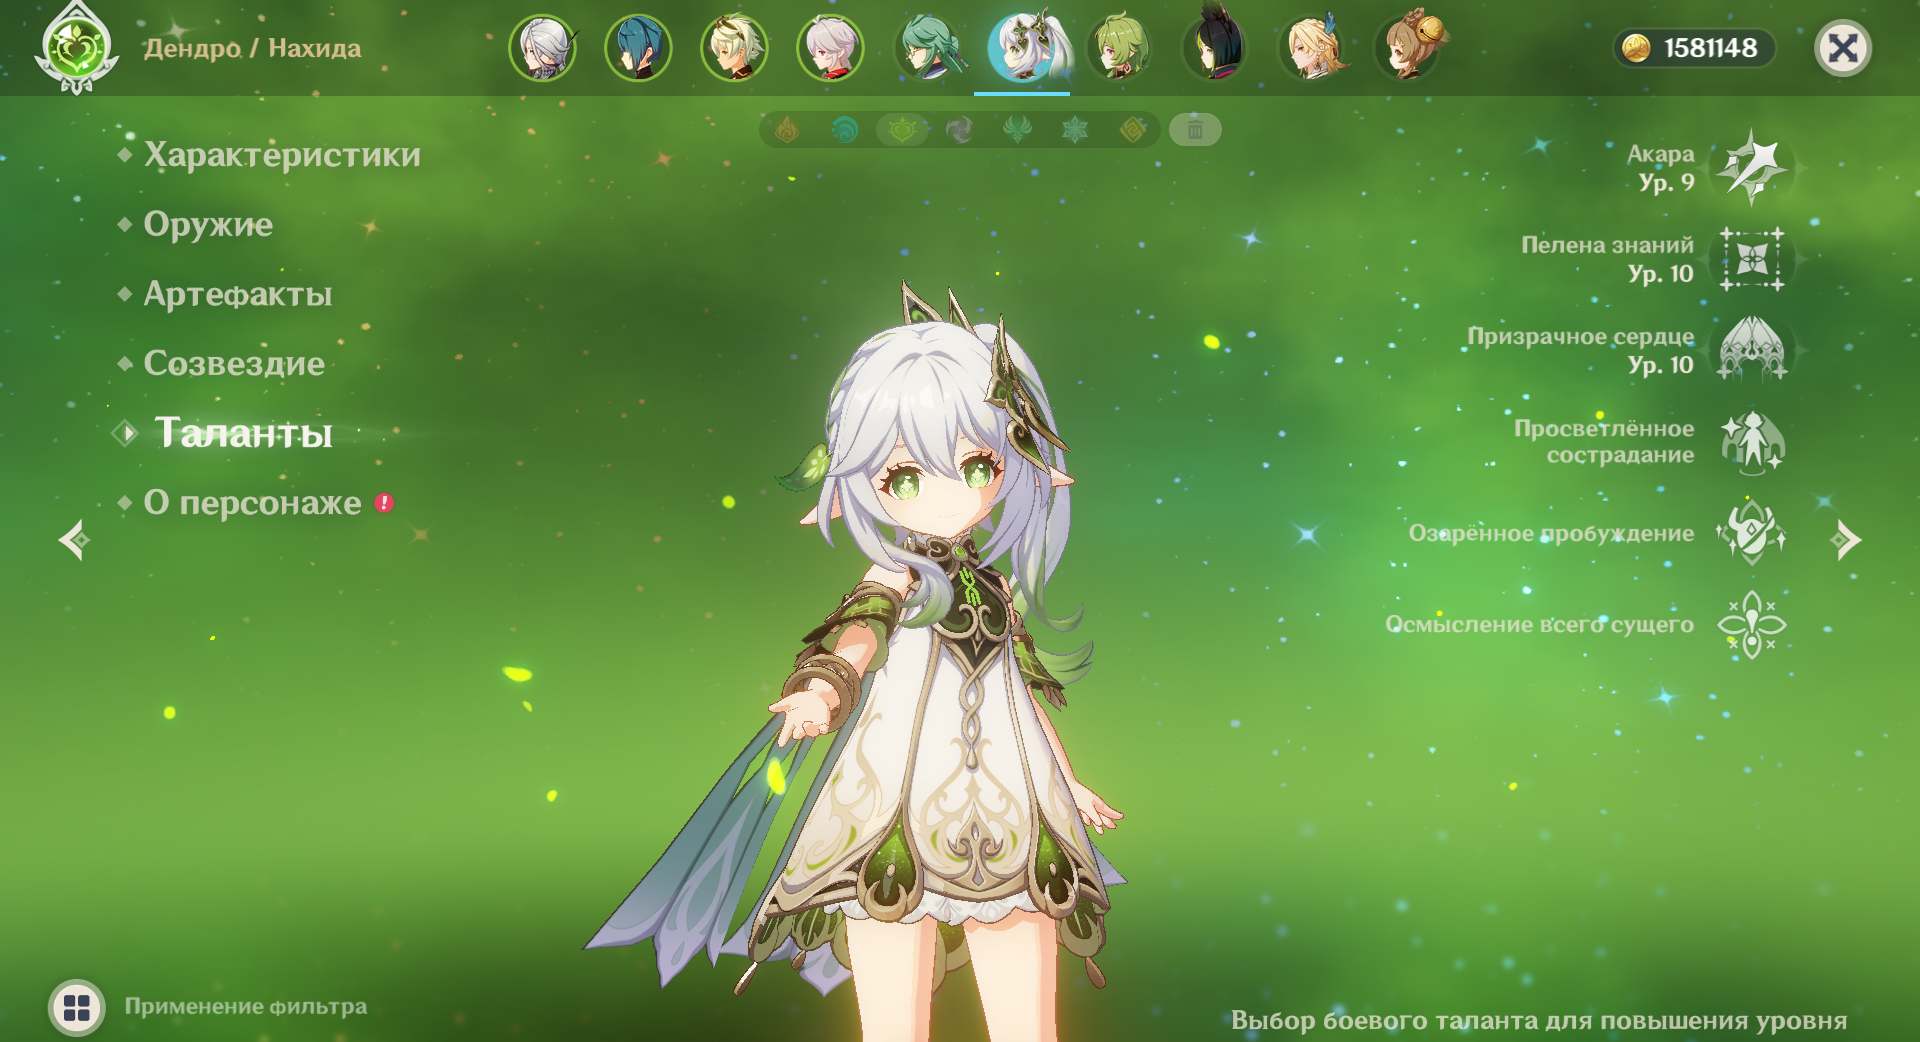Open the Акара normal attack talent icon
This screenshot has height=1042, width=1920.
click(x=1752, y=168)
